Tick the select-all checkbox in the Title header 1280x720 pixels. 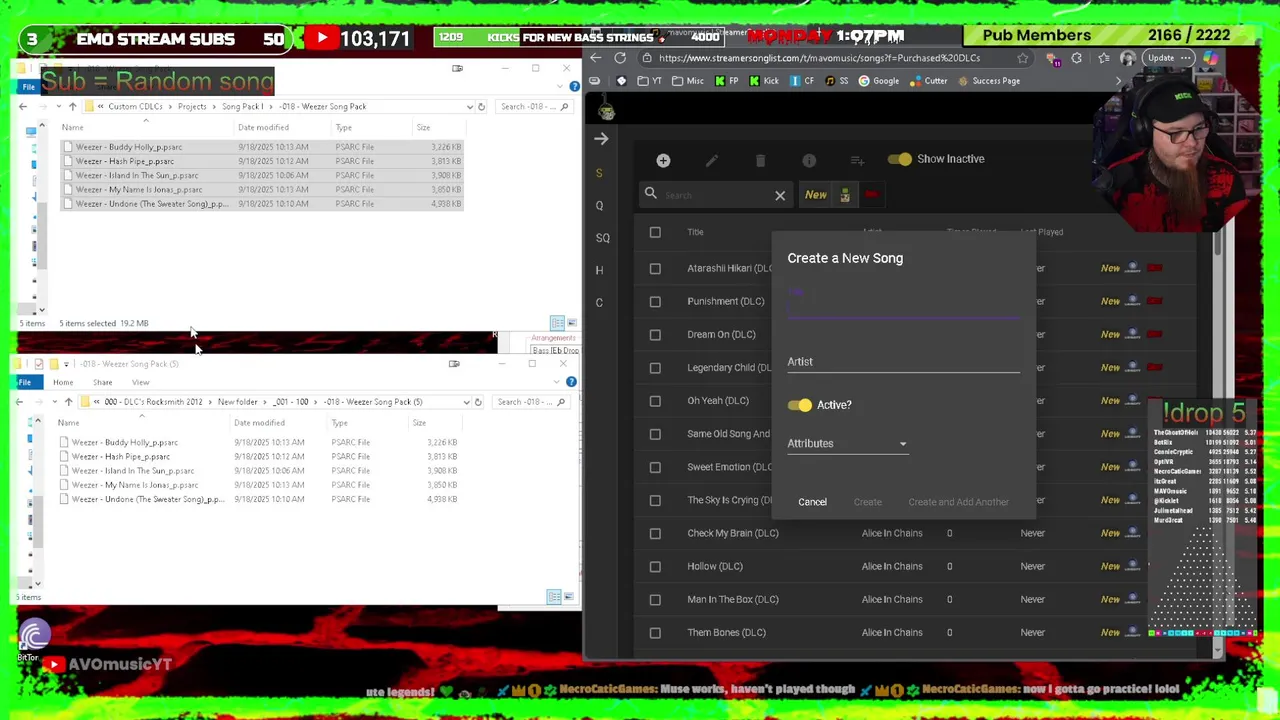tap(655, 232)
